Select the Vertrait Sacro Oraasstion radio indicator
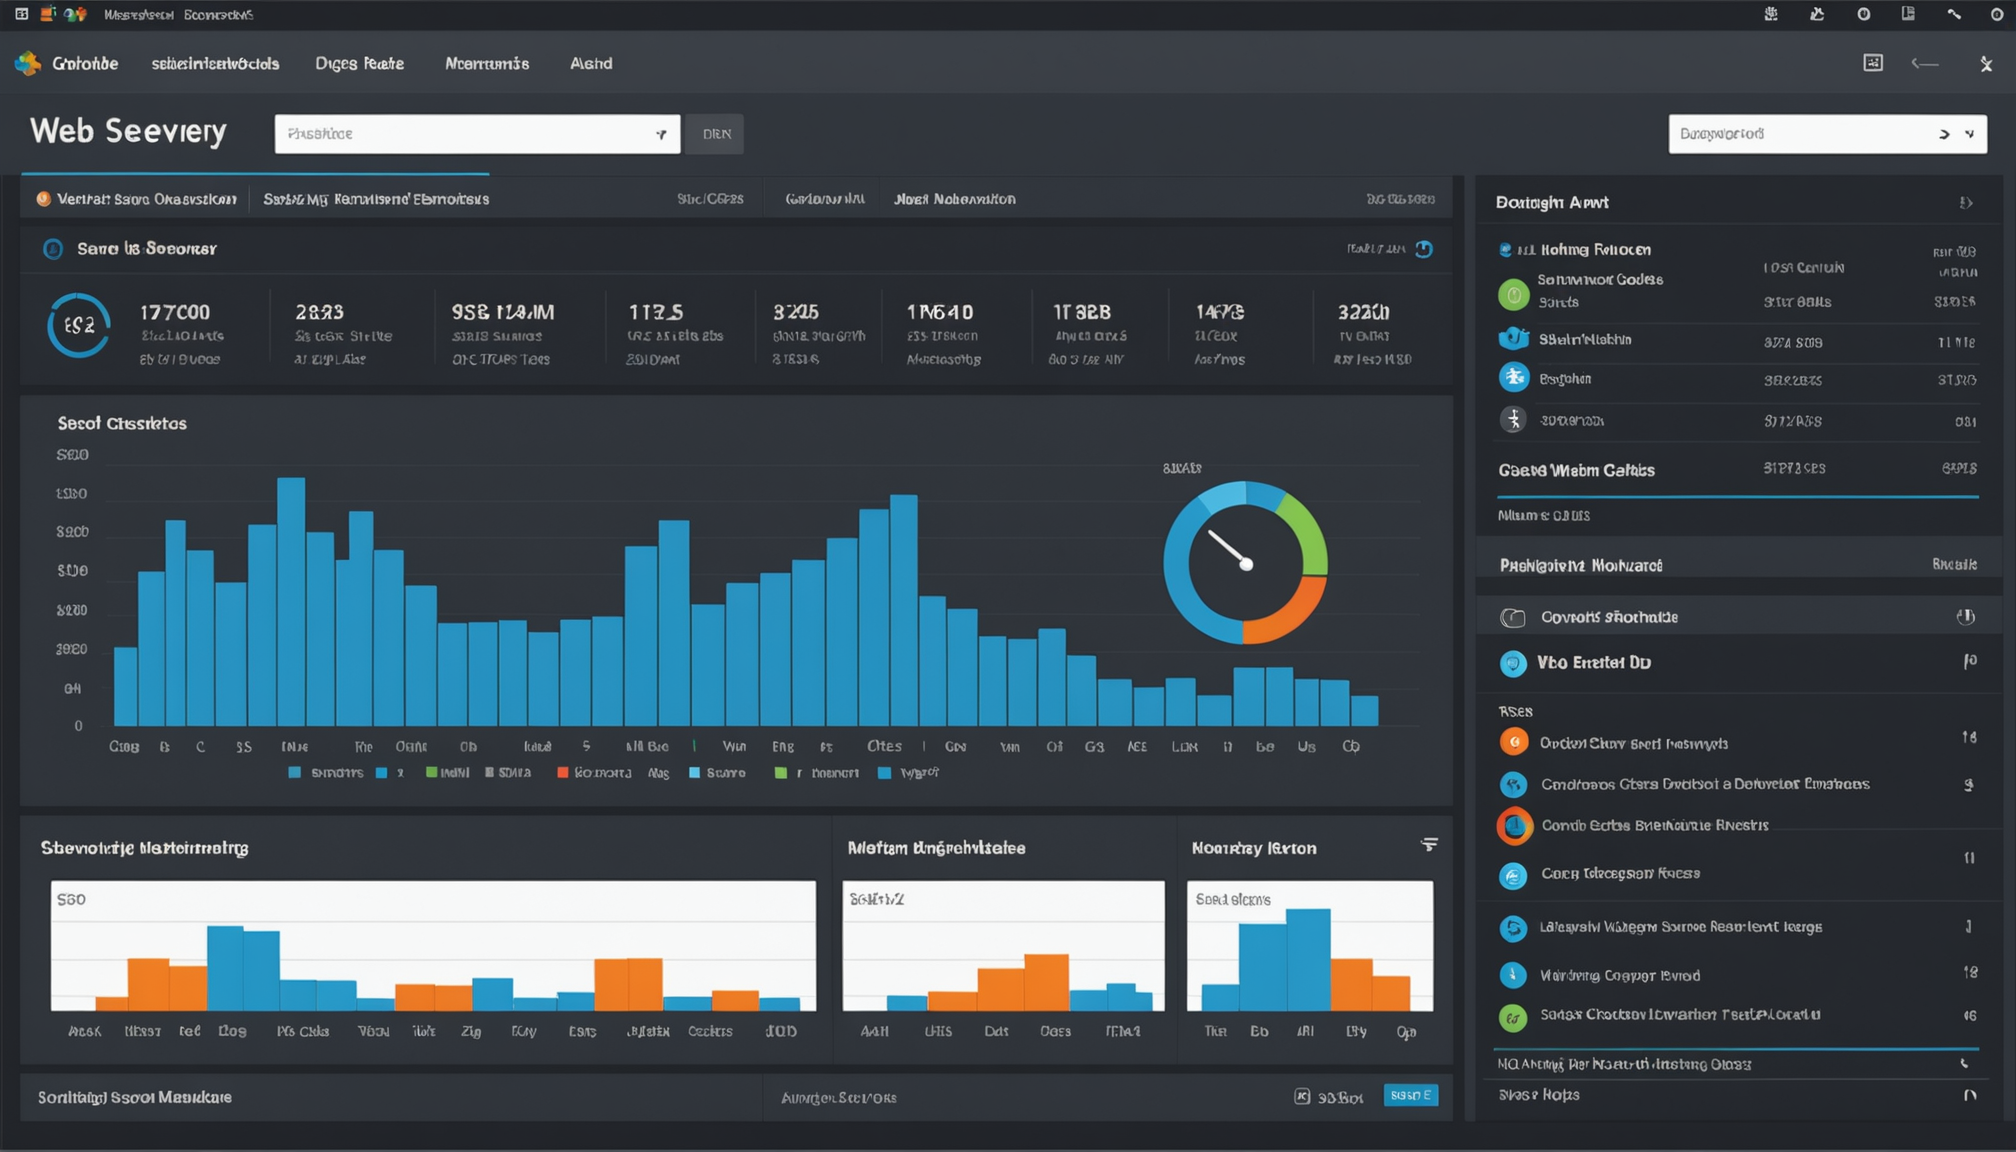This screenshot has height=1152, width=2016. [43, 199]
